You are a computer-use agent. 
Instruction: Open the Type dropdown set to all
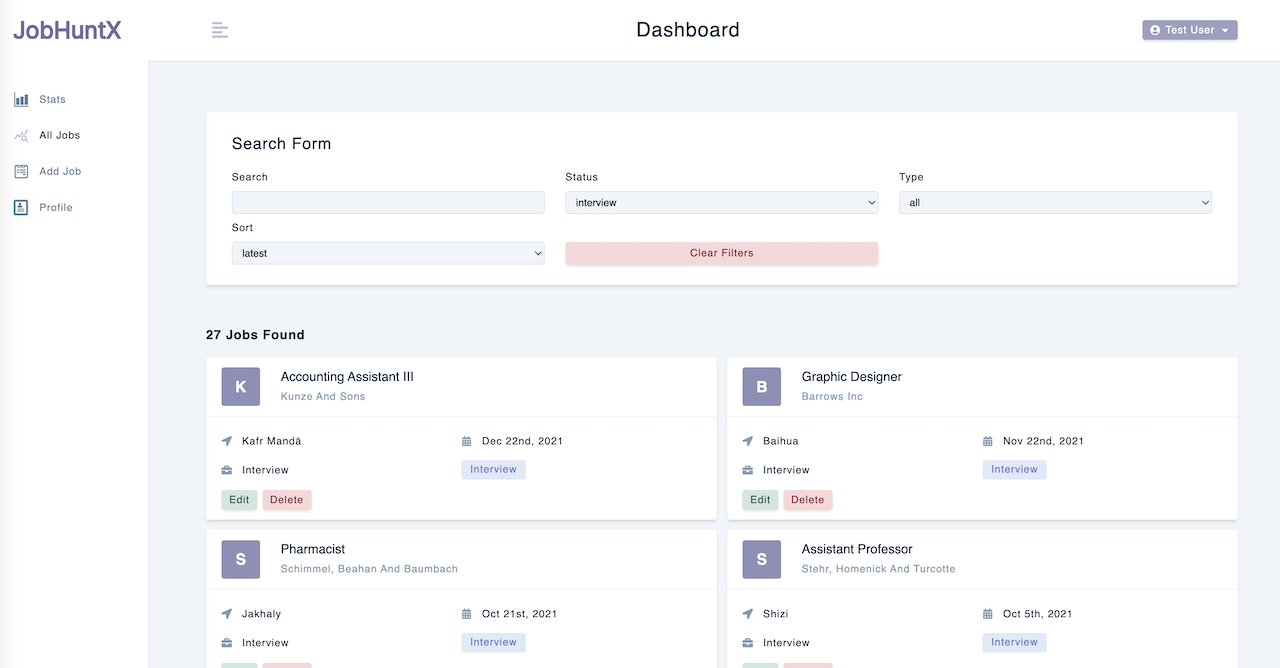coord(1055,202)
